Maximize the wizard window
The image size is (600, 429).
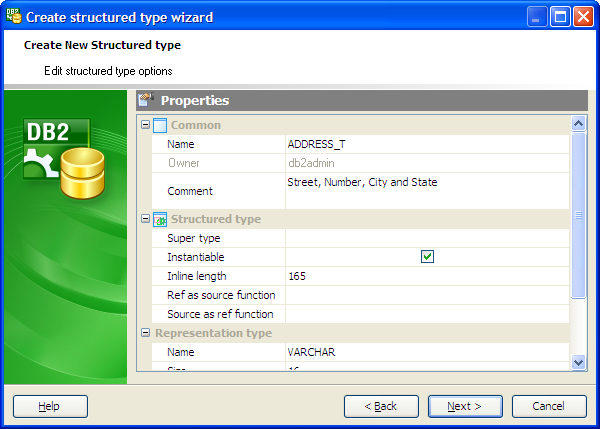[560, 17]
